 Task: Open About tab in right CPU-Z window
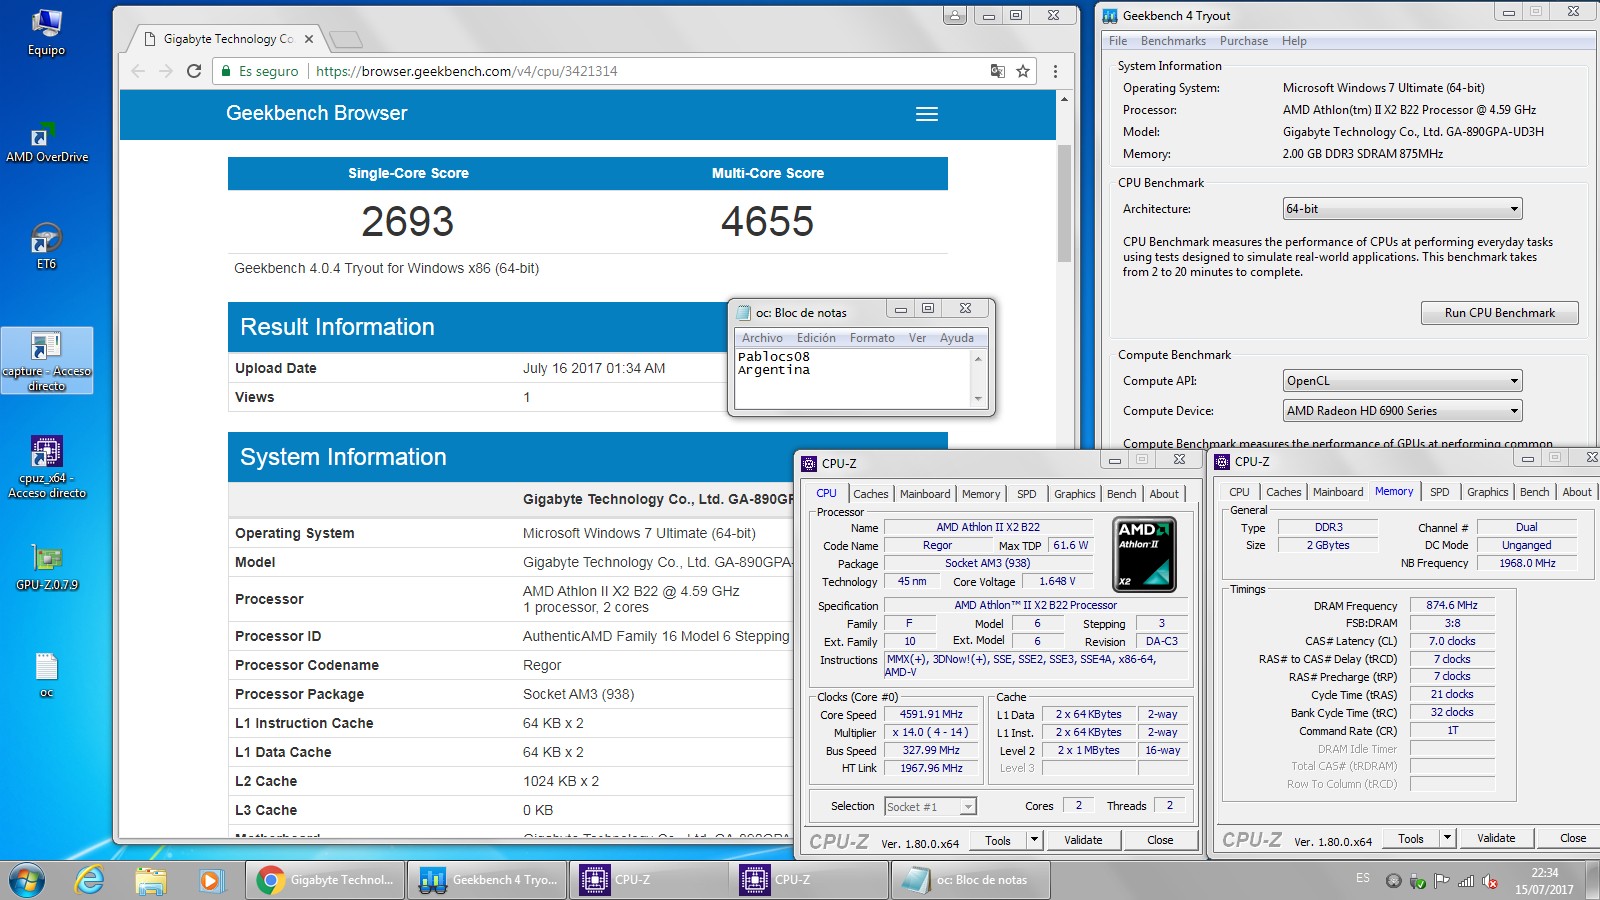[x=1577, y=492]
